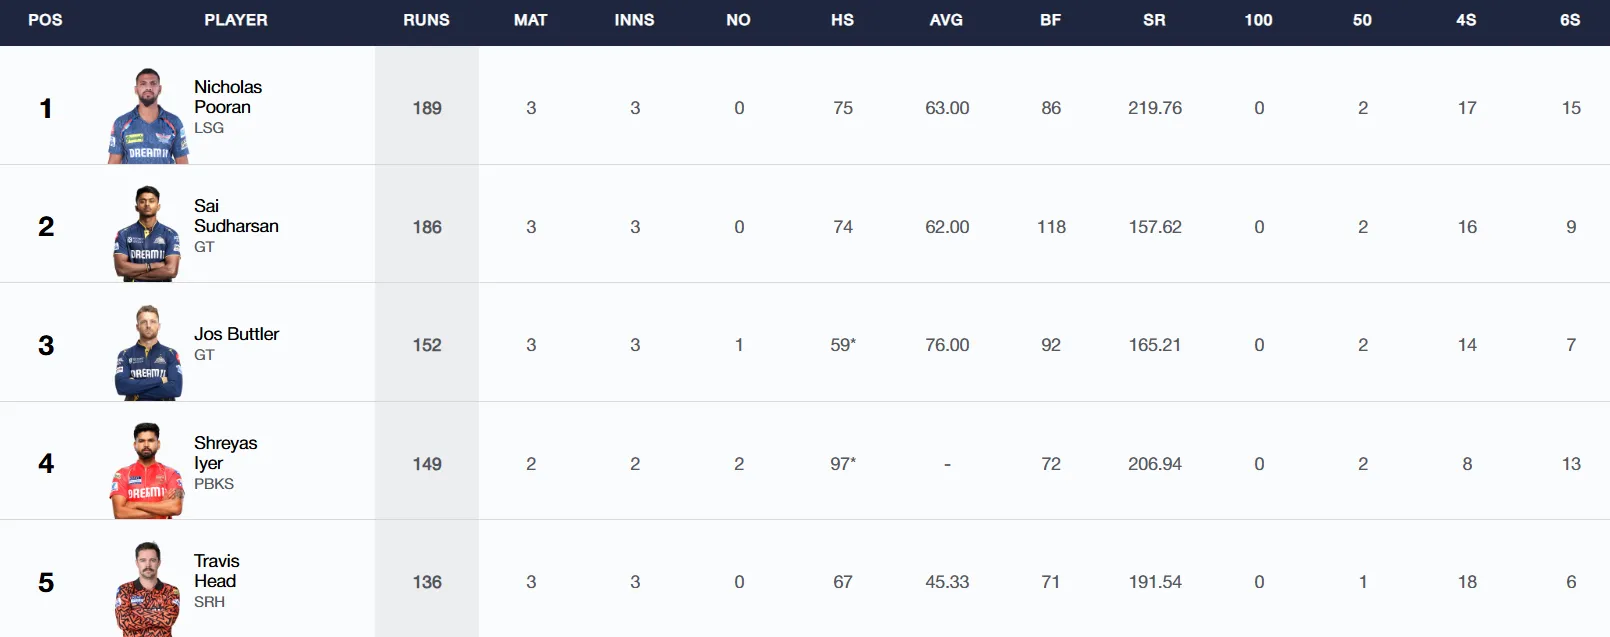Sort table by RUNS column header

426,20
